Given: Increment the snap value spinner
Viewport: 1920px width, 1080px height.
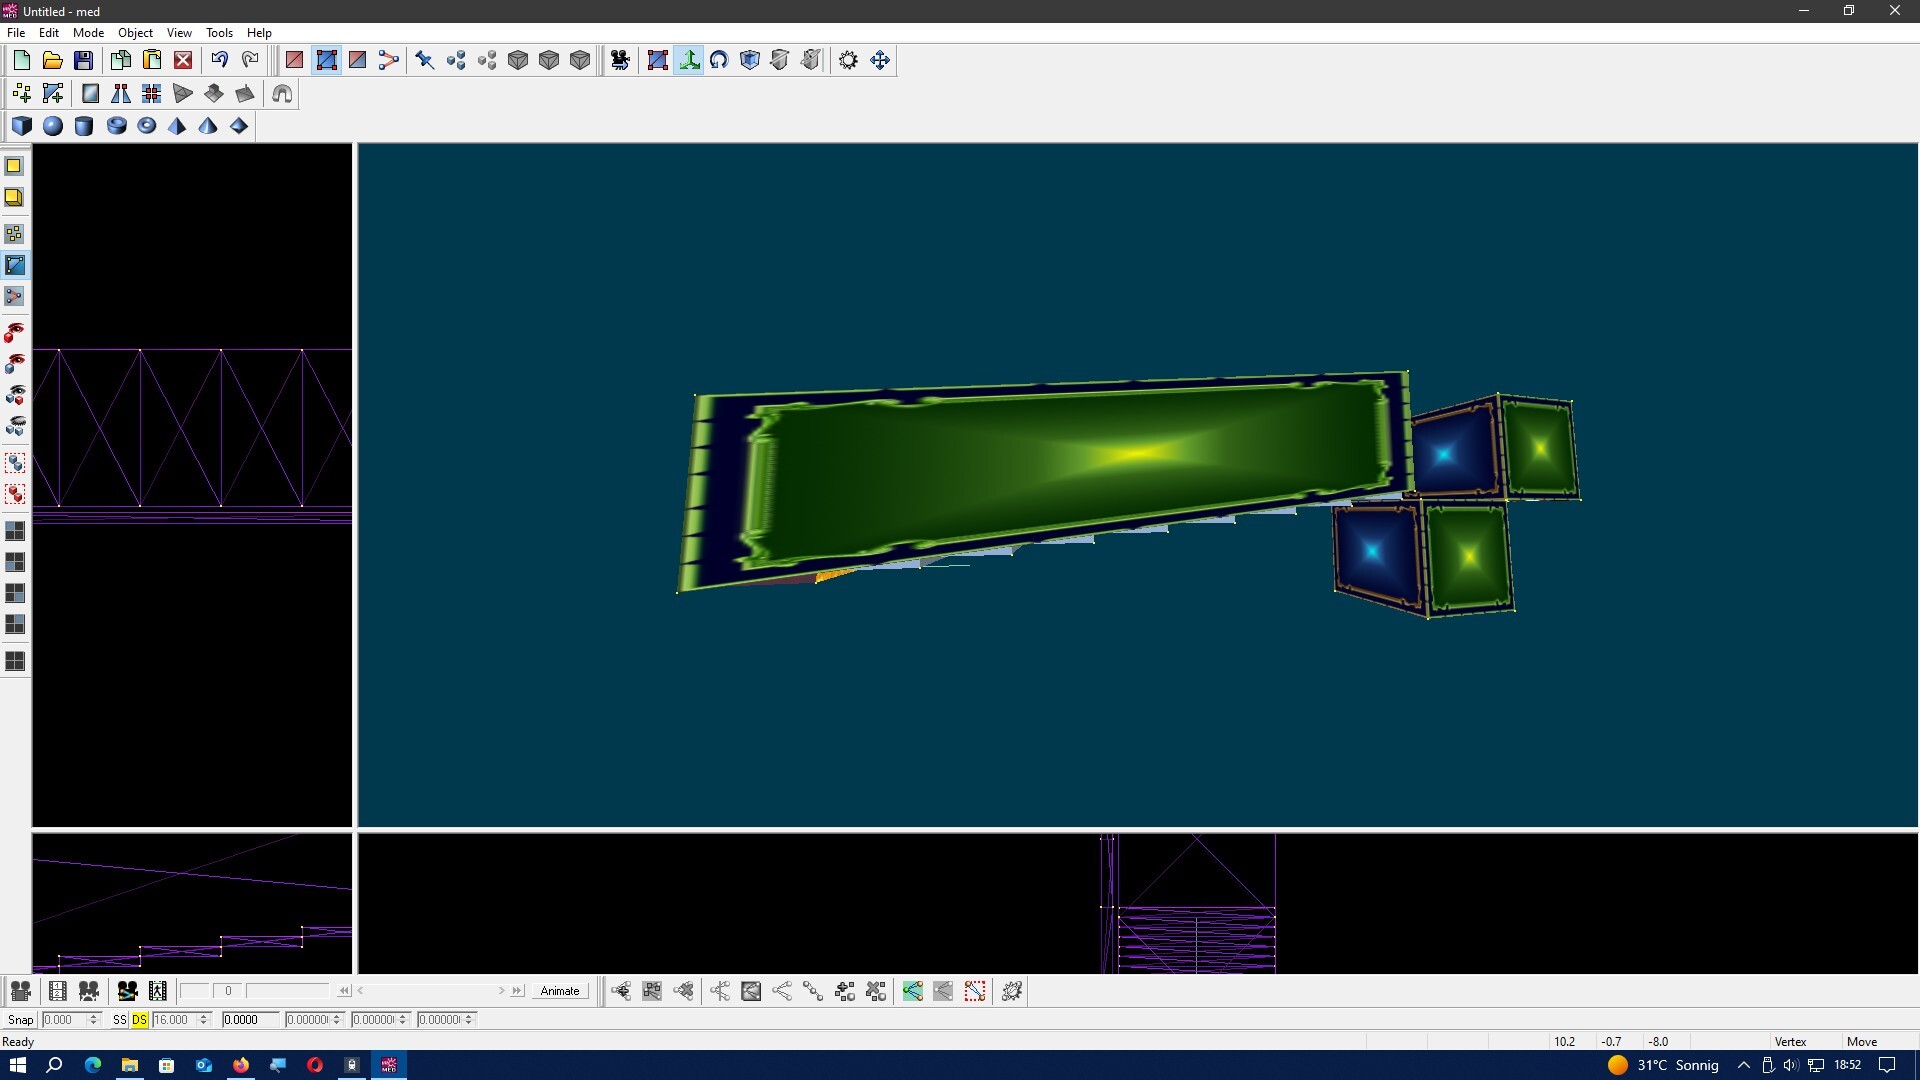Looking at the screenshot, I should (94, 1016).
